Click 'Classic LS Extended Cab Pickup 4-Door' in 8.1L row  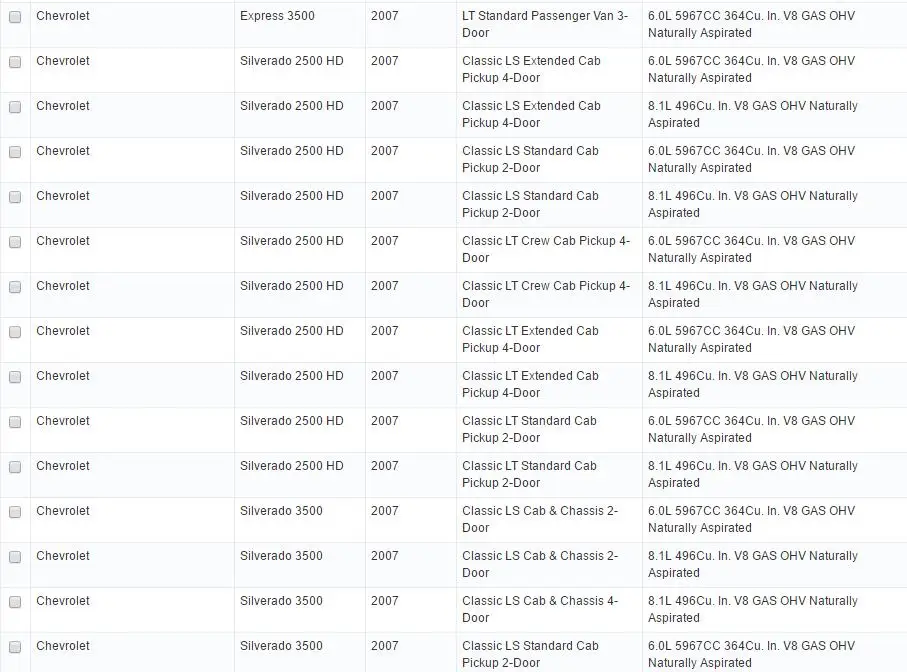coord(531,115)
